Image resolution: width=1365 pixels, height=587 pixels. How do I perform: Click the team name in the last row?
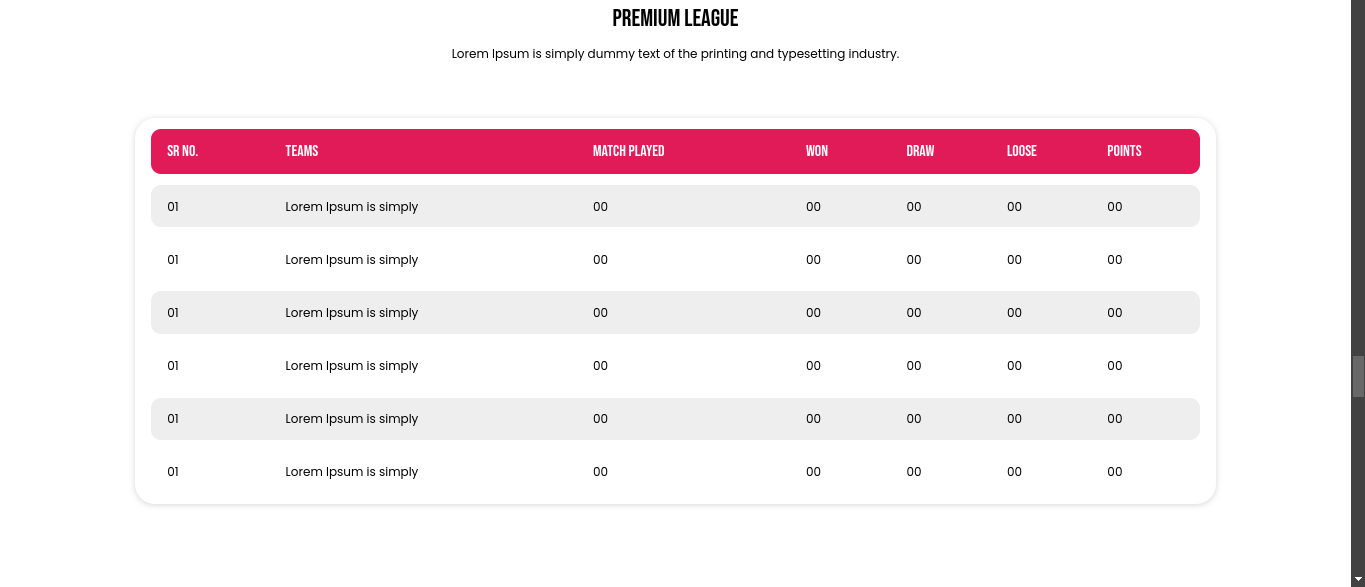point(351,472)
